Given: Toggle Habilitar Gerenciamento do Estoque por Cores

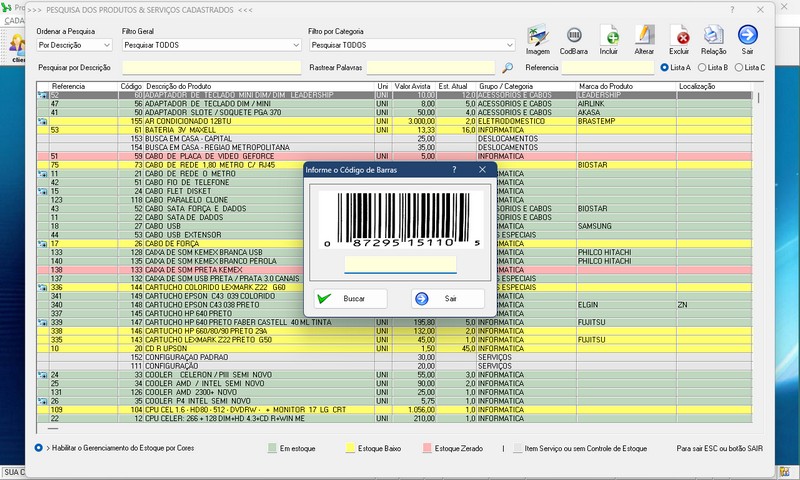Looking at the screenshot, I should coord(38,448).
